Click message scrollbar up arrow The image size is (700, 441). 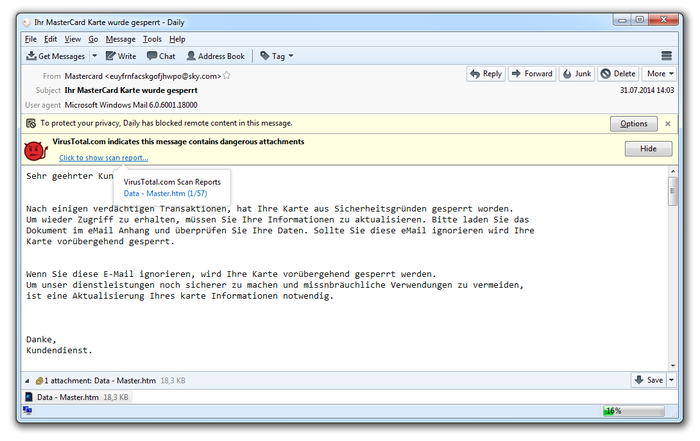coord(673,171)
